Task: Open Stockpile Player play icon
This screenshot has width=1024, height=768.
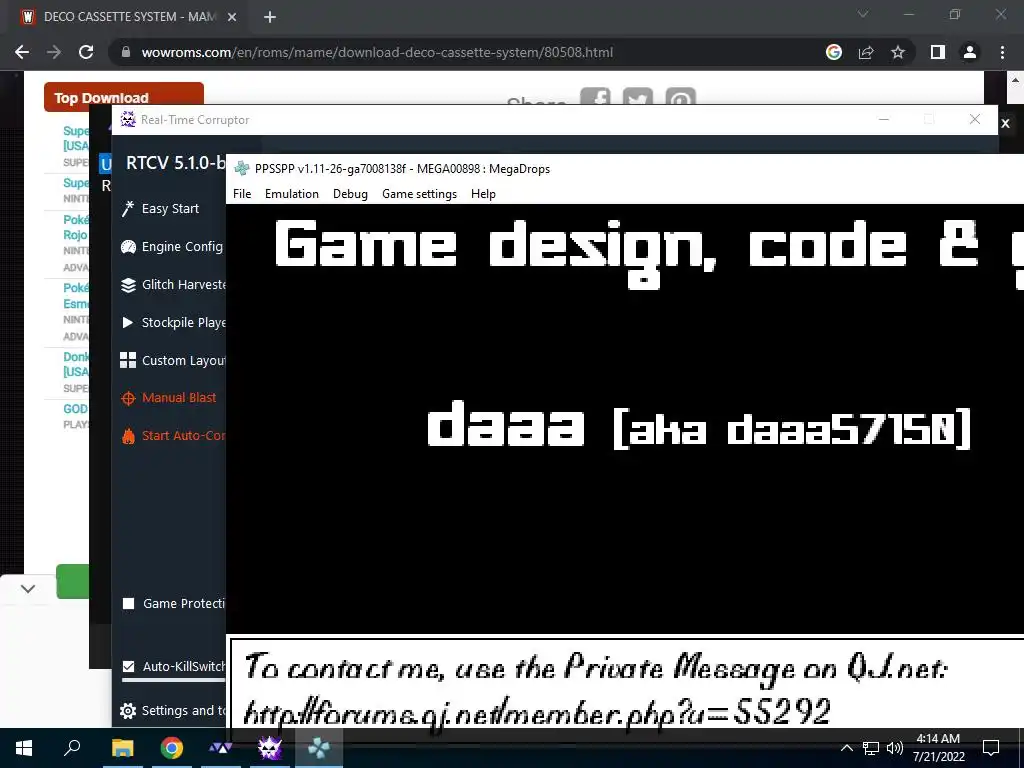Action: pos(128,323)
